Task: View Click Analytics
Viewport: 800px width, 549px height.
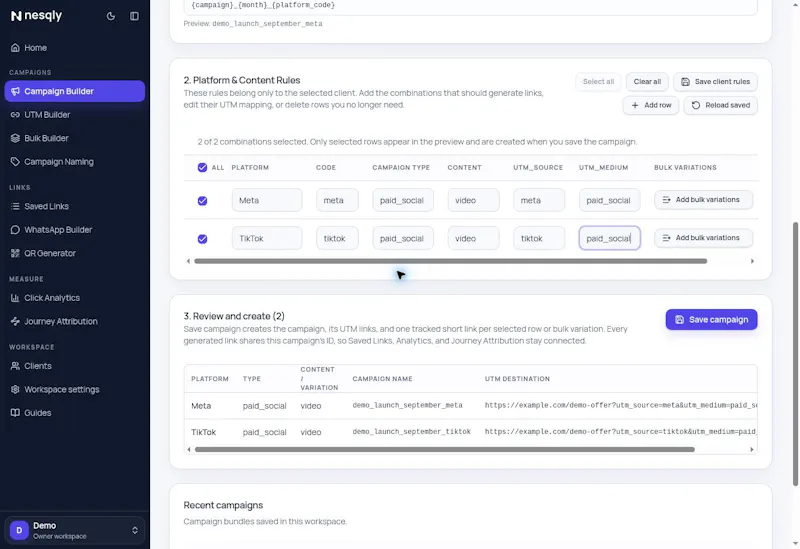Action: click(x=74, y=298)
